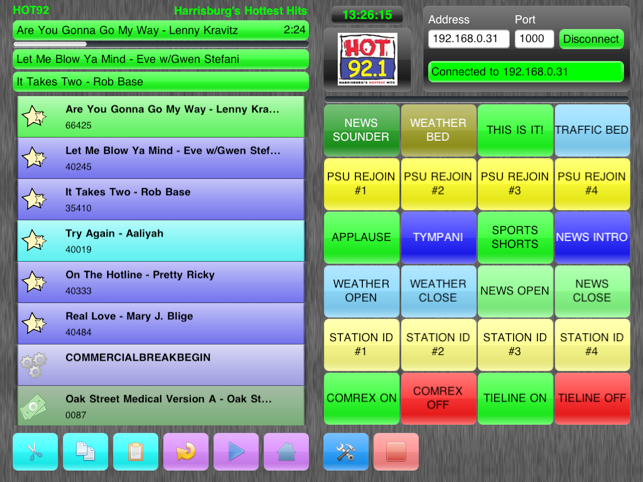
Task: Click money icon beside Oak Street Medical
Action: coord(33,407)
